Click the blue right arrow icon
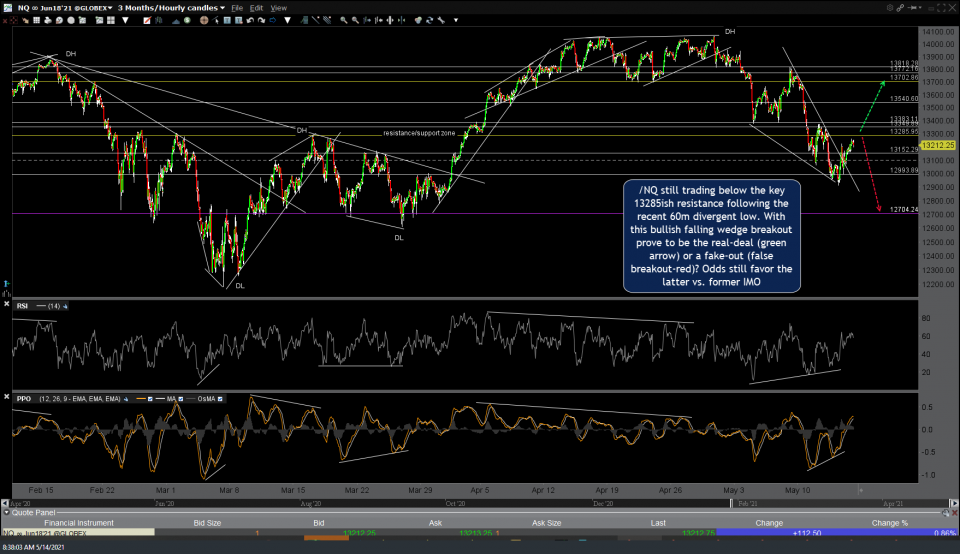Viewport: 960px width, 554px height. pyautogui.click(x=272, y=20)
